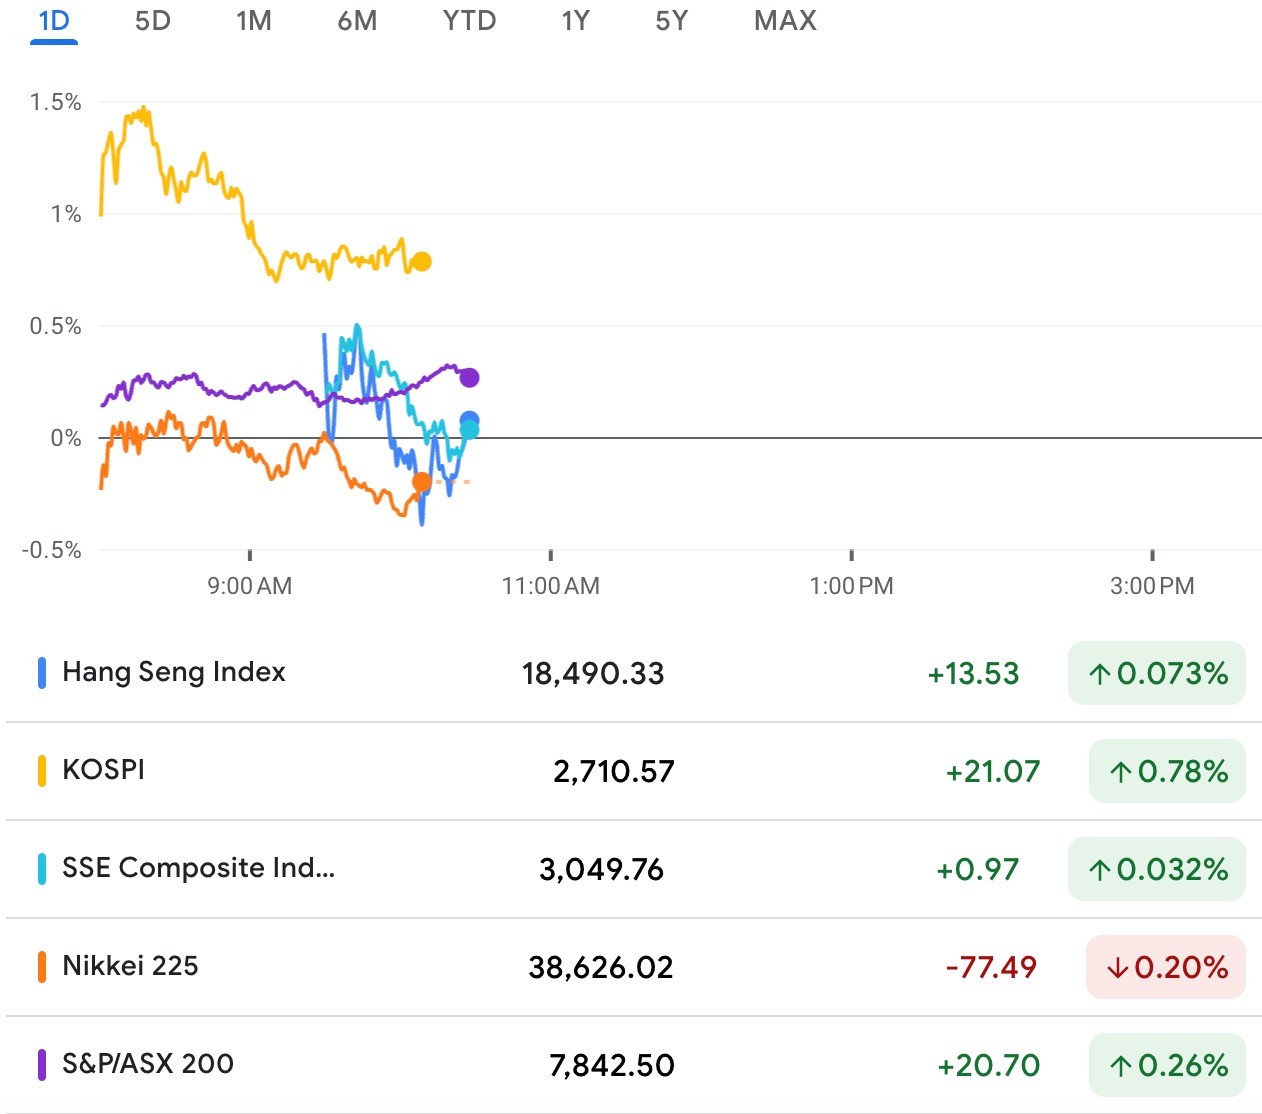The width and height of the screenshot is (1262, 1114).
Task: Click KOSPI price 2,710.57
Action: click(614, 772)
